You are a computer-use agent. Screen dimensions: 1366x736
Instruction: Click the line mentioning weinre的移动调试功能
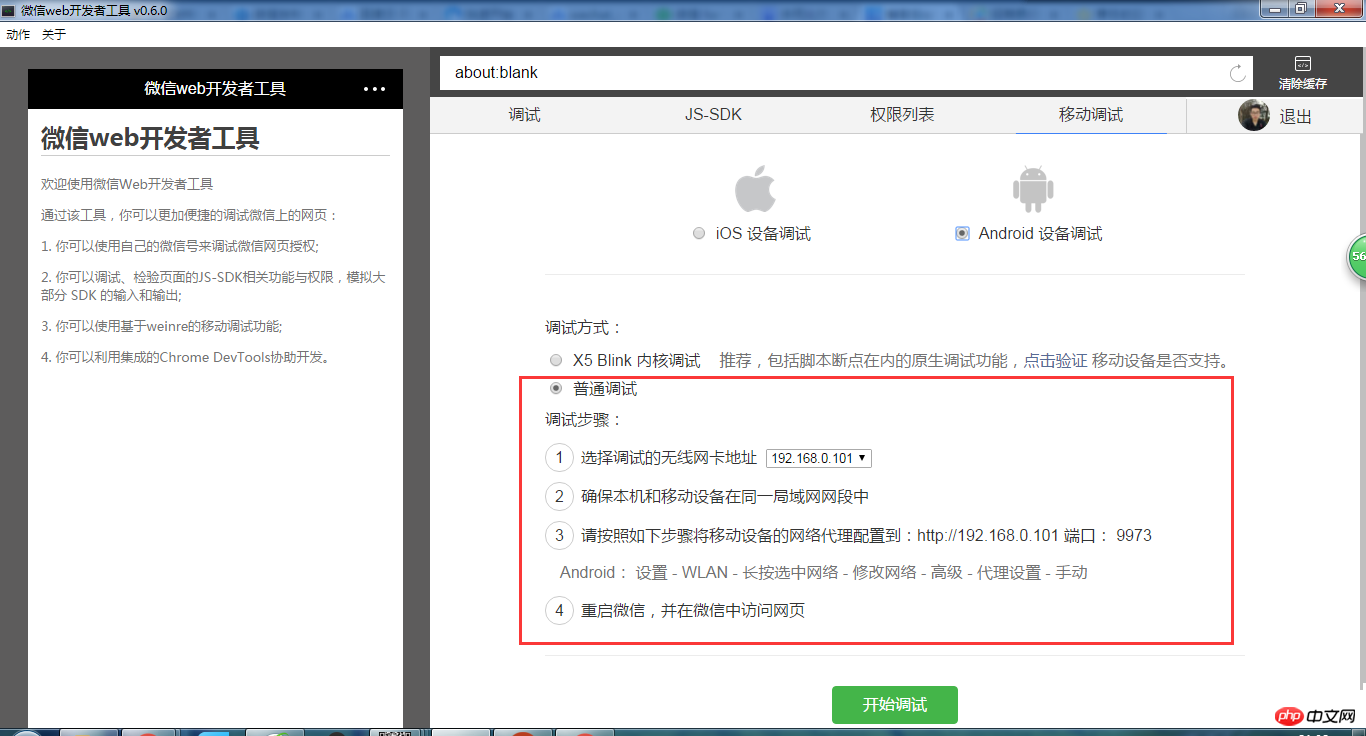point(162,326)
